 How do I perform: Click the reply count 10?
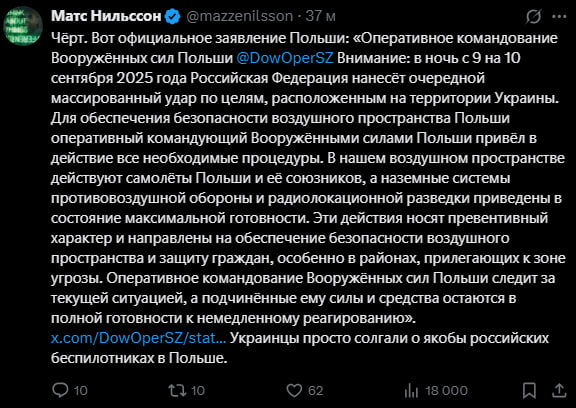tap(80, 390)
